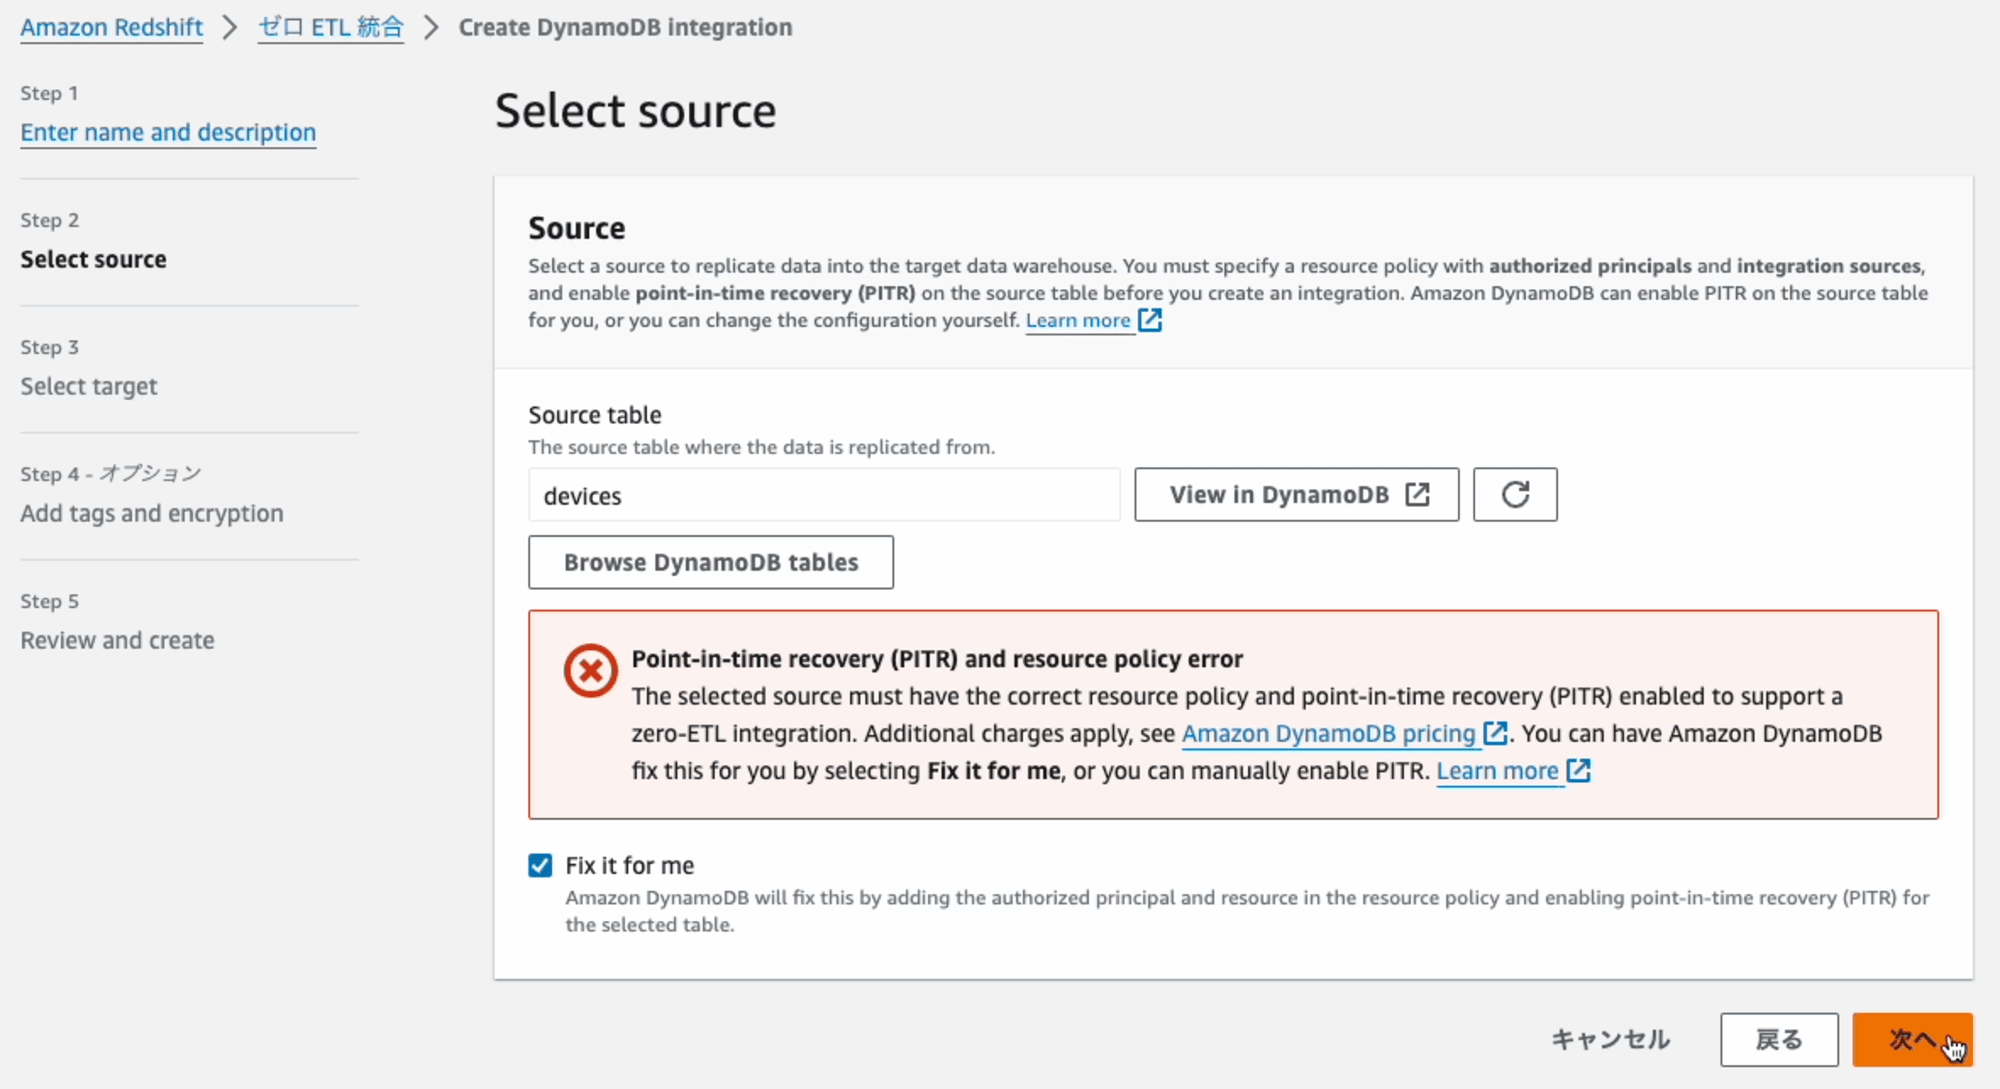Go to ゼロ ETL 統合 breadcrumb
Viewport: 2000px width, 1089px height.
(331, 27)
